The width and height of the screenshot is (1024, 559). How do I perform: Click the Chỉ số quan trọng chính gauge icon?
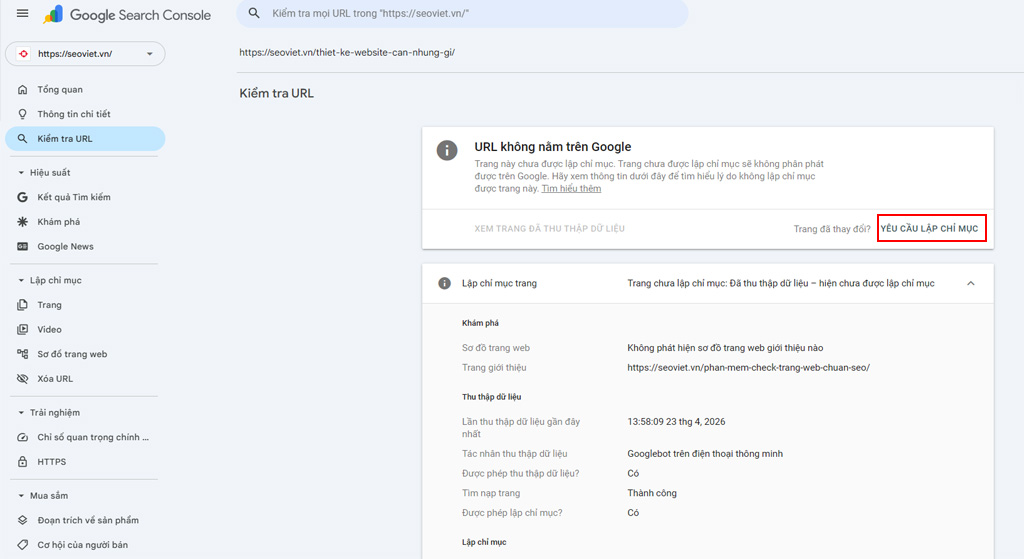point(22,438)
